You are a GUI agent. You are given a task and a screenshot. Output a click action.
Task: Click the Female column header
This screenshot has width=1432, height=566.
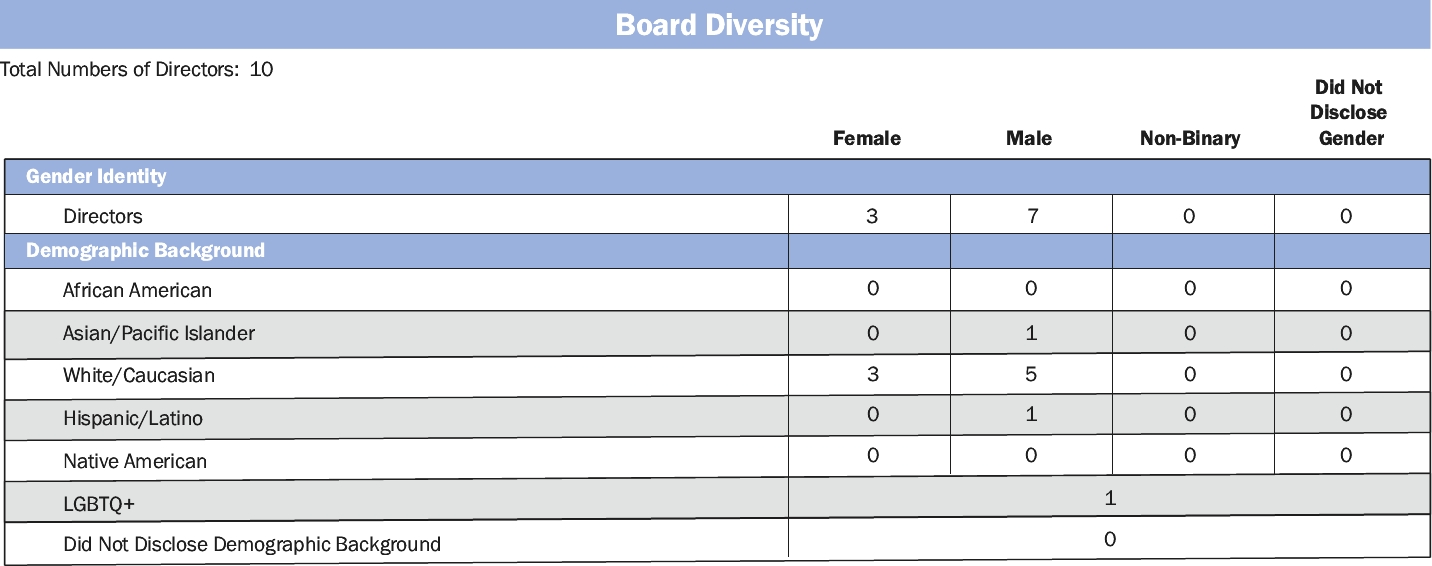point(866,139)
